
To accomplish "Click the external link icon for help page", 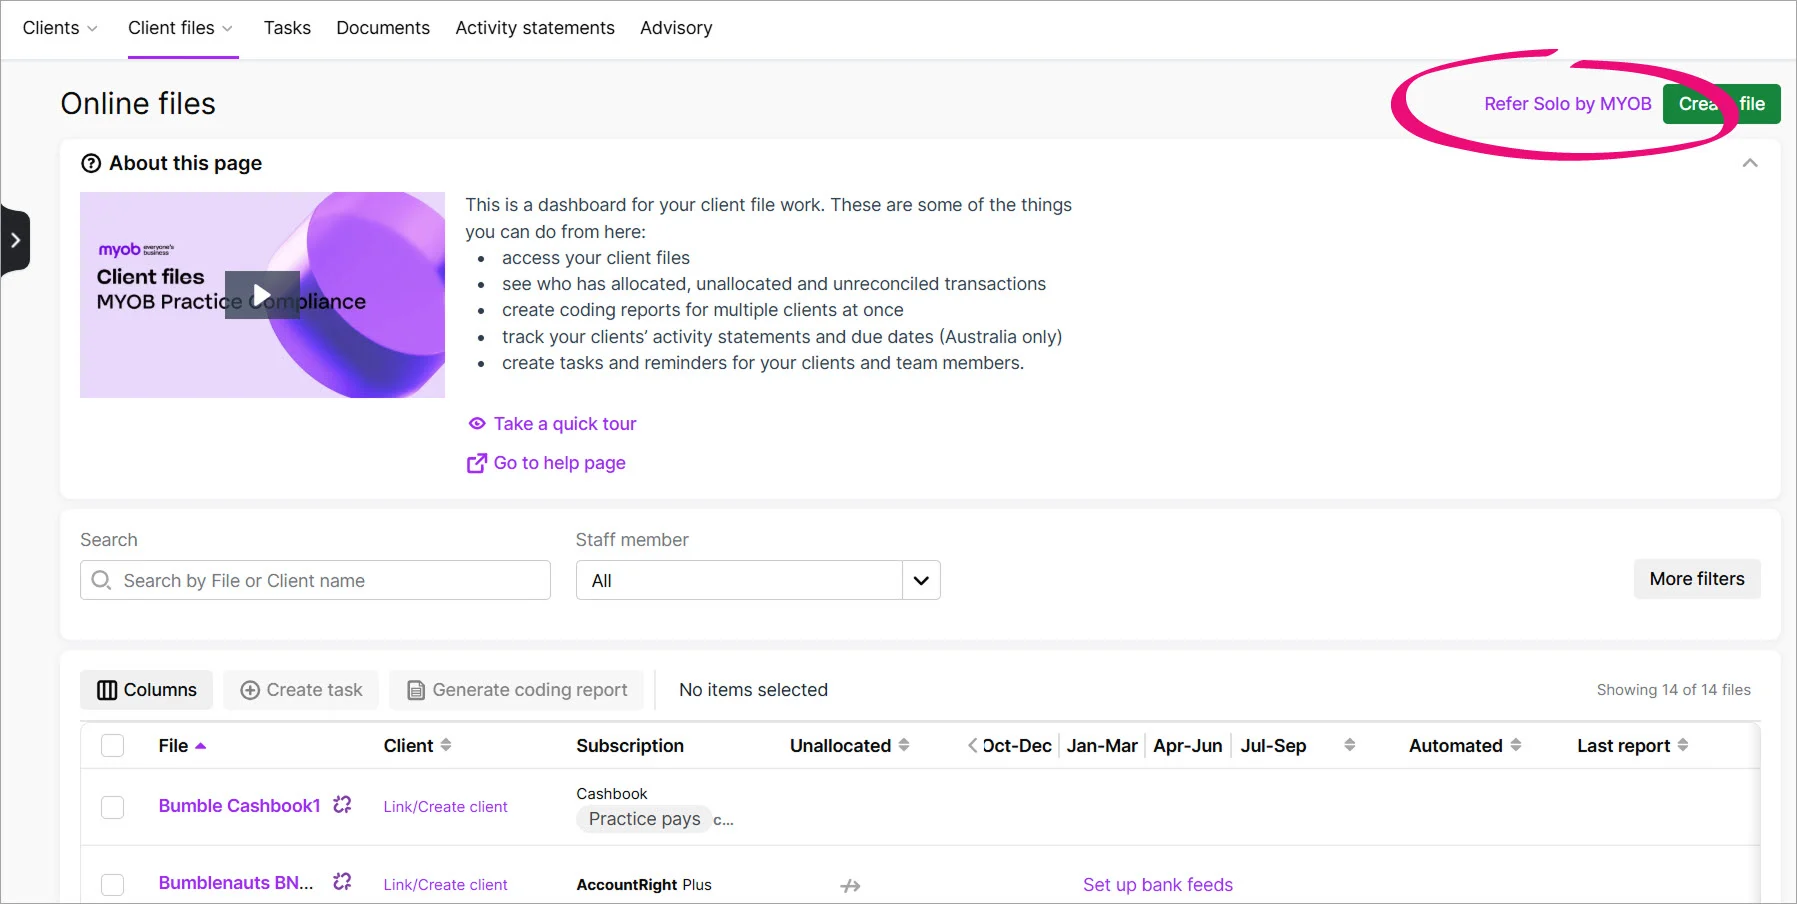I will point(477,463).
